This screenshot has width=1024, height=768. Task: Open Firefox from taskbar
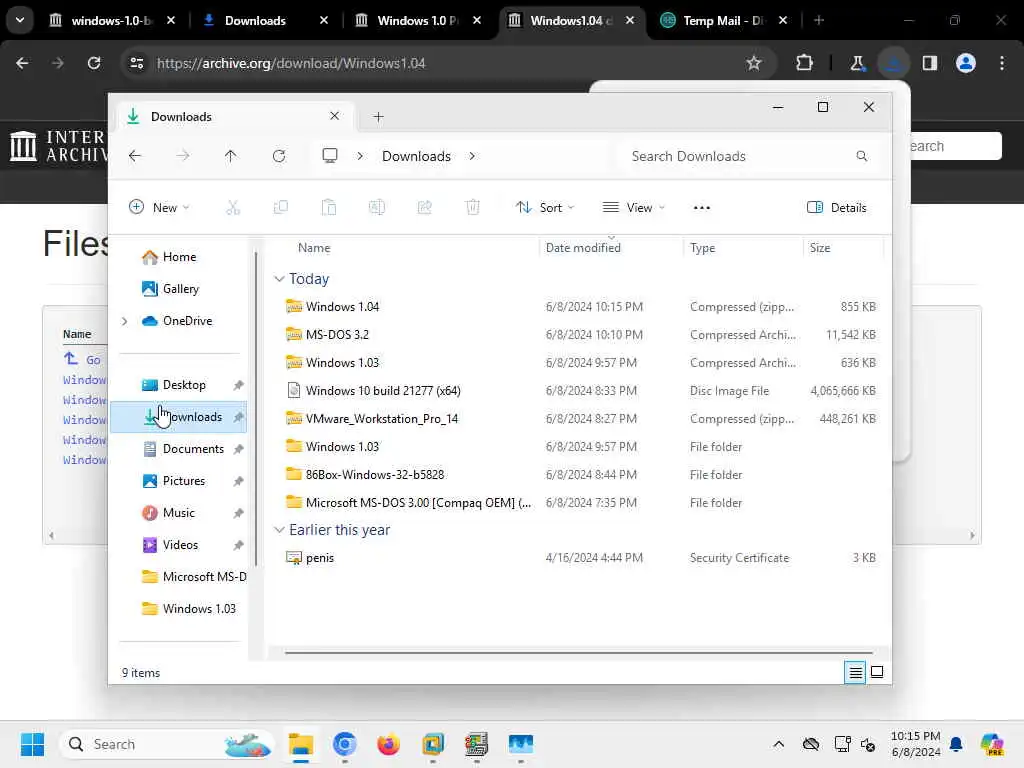pyautogui.click(x=389, y=744)
